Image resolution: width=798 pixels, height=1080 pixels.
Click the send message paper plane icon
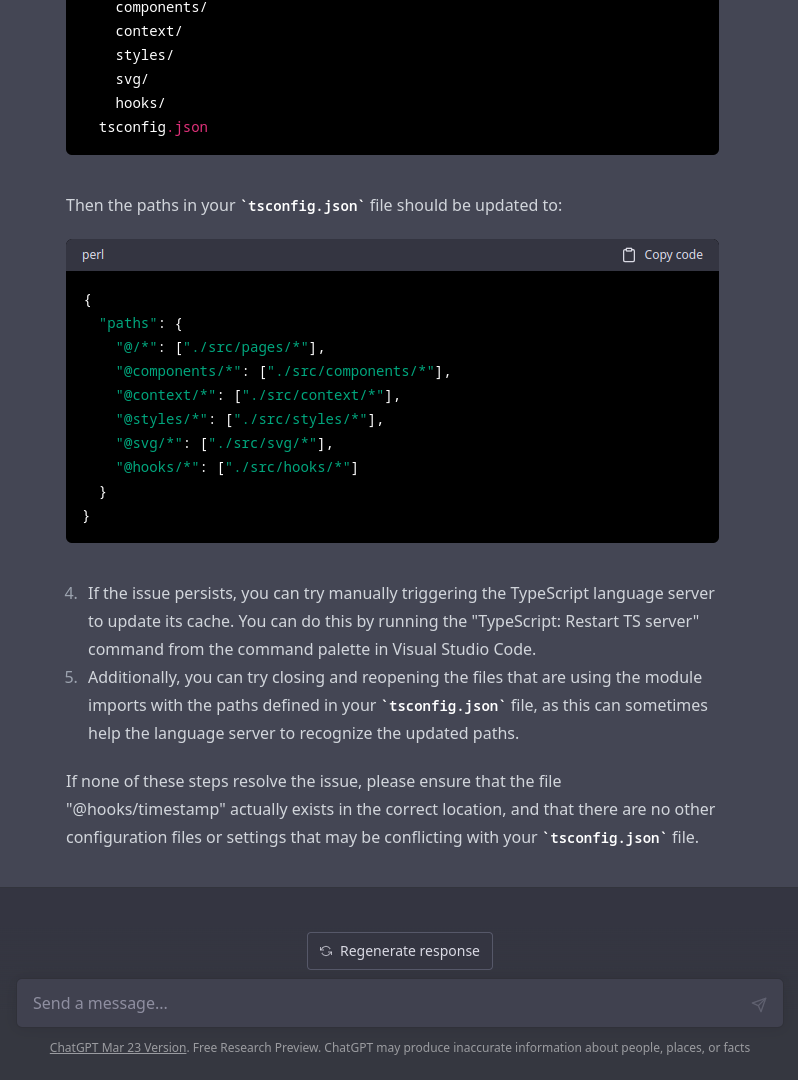759,1004
